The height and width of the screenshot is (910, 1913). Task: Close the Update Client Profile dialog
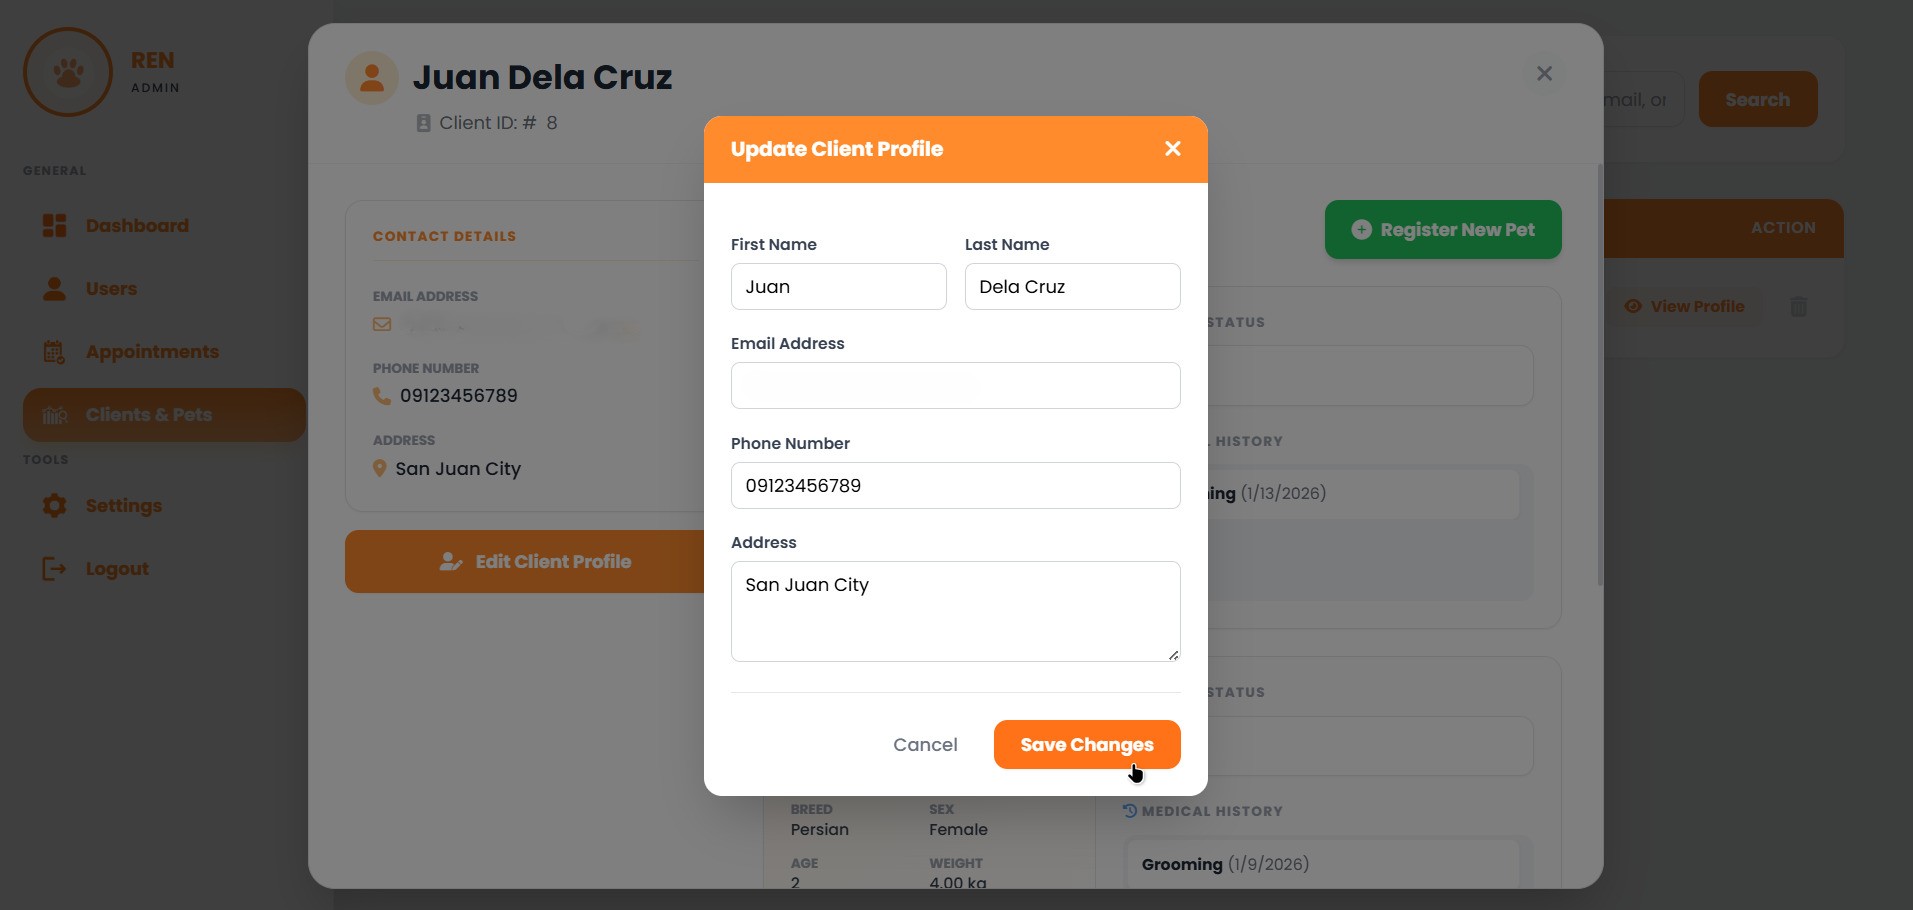1172,149
